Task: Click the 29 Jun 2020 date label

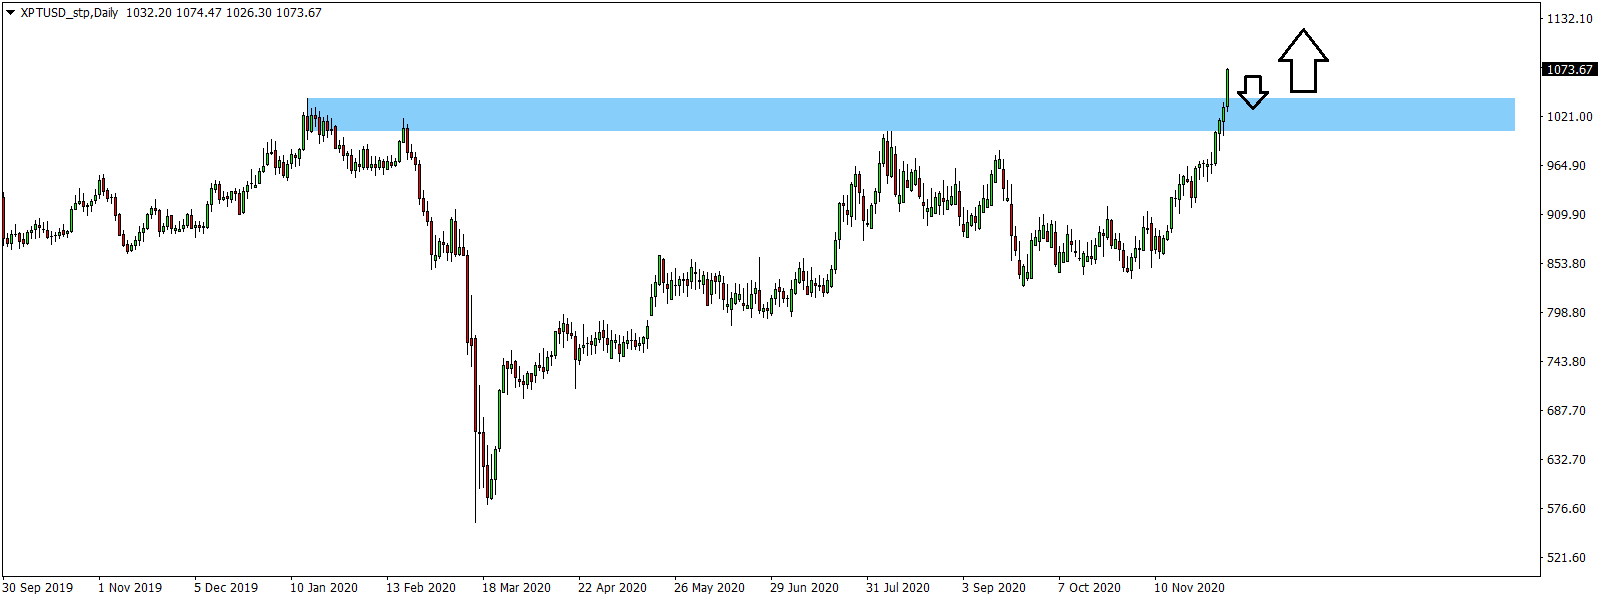Action: [805, 588]
